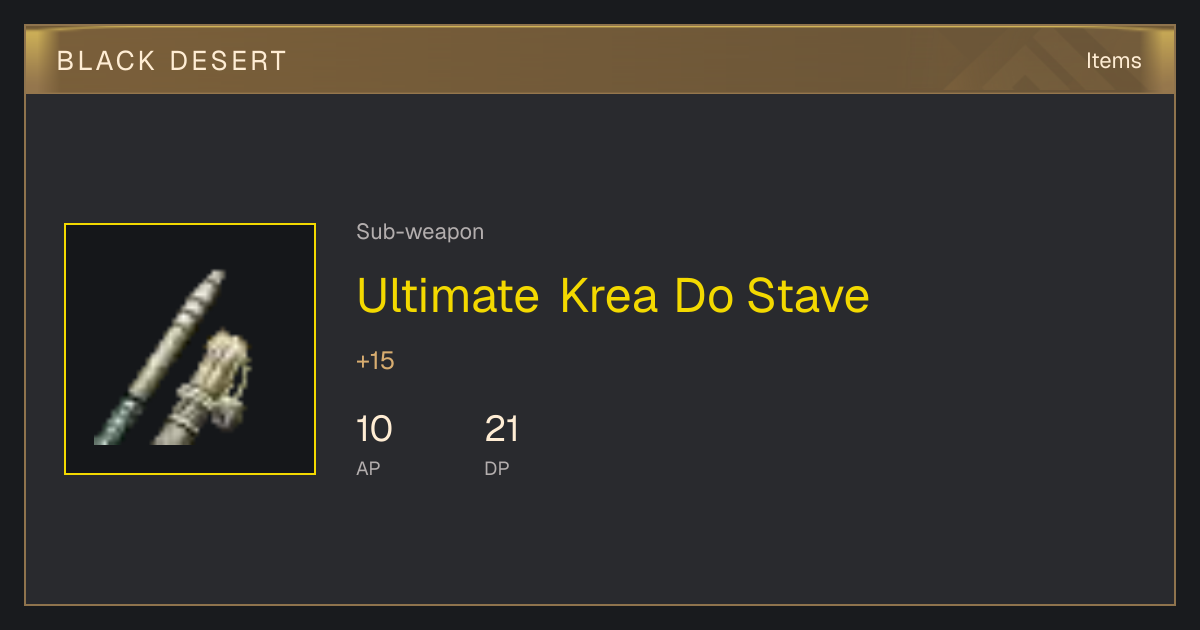Click the DP stat label
This screenshot has width=1200, height=630.
pos(497,468)
